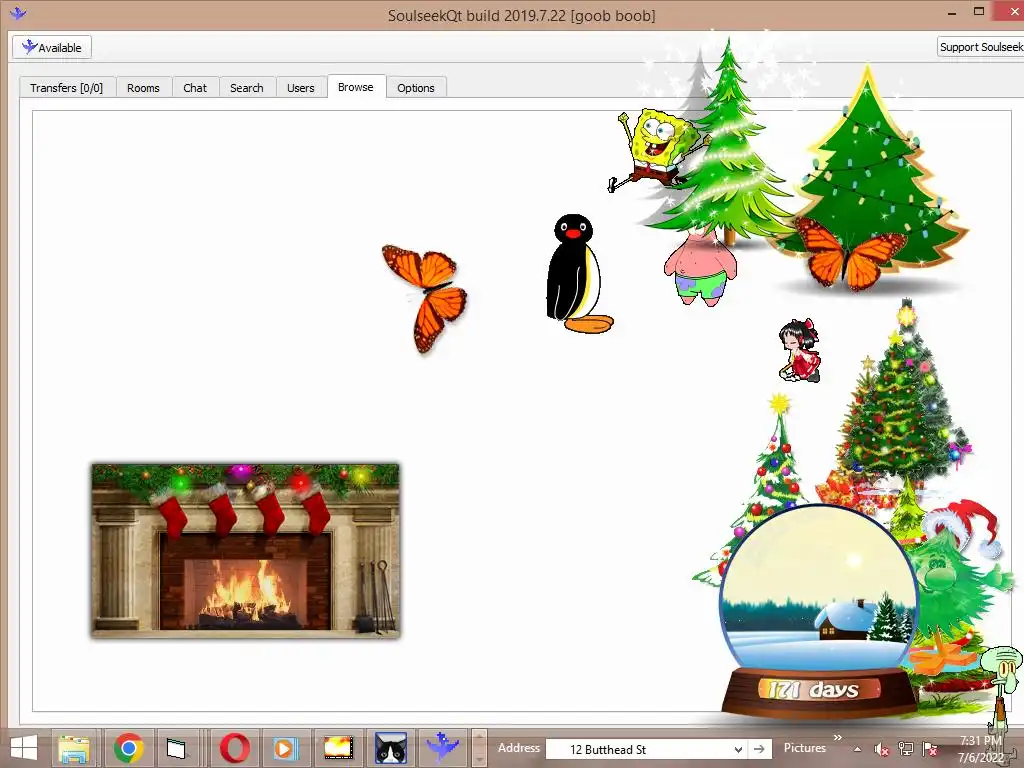Open the media player taskbar icon
The width and height of the screenshot is (1024, 768).
coord(285,748)
